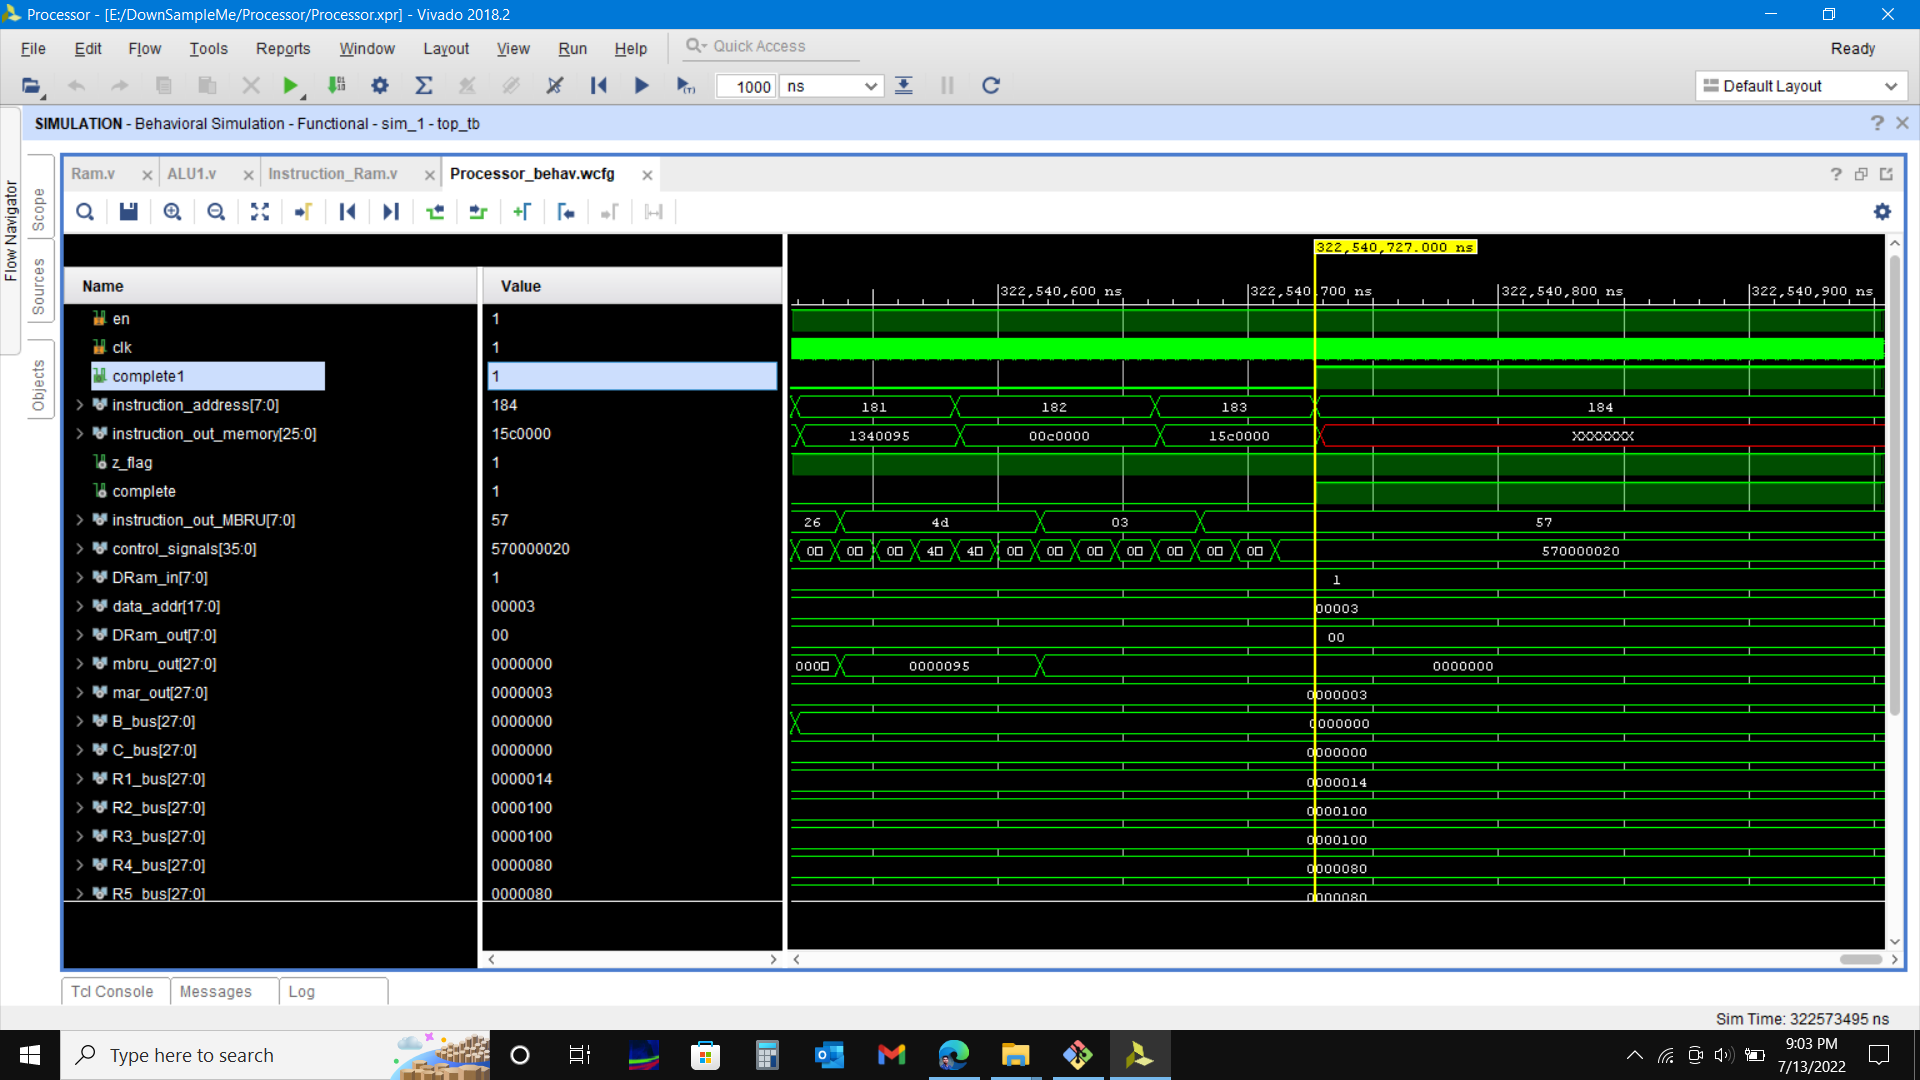The height and width of the screenshot is (1080, 1920).
Task: Open the Default Layout dropdown
Action: [1800, 86]
